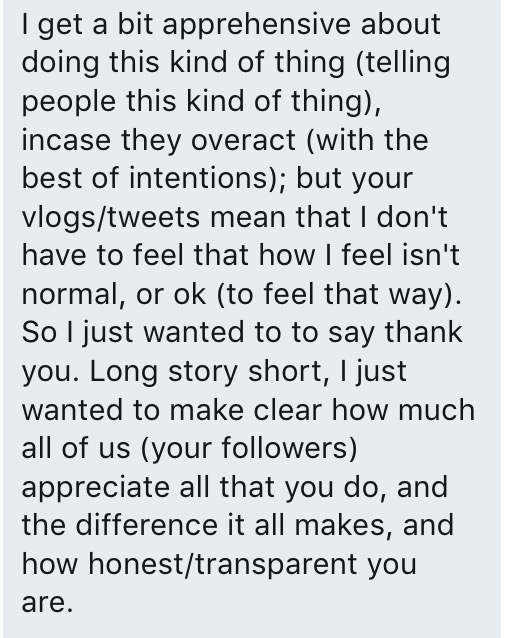
Task: Click the word "incase" in the message
Action: pyautogui.click(x=66, y=140)
